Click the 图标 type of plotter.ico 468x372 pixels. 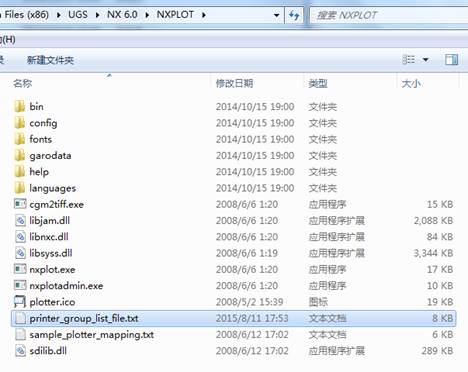(x=318, y=302)
